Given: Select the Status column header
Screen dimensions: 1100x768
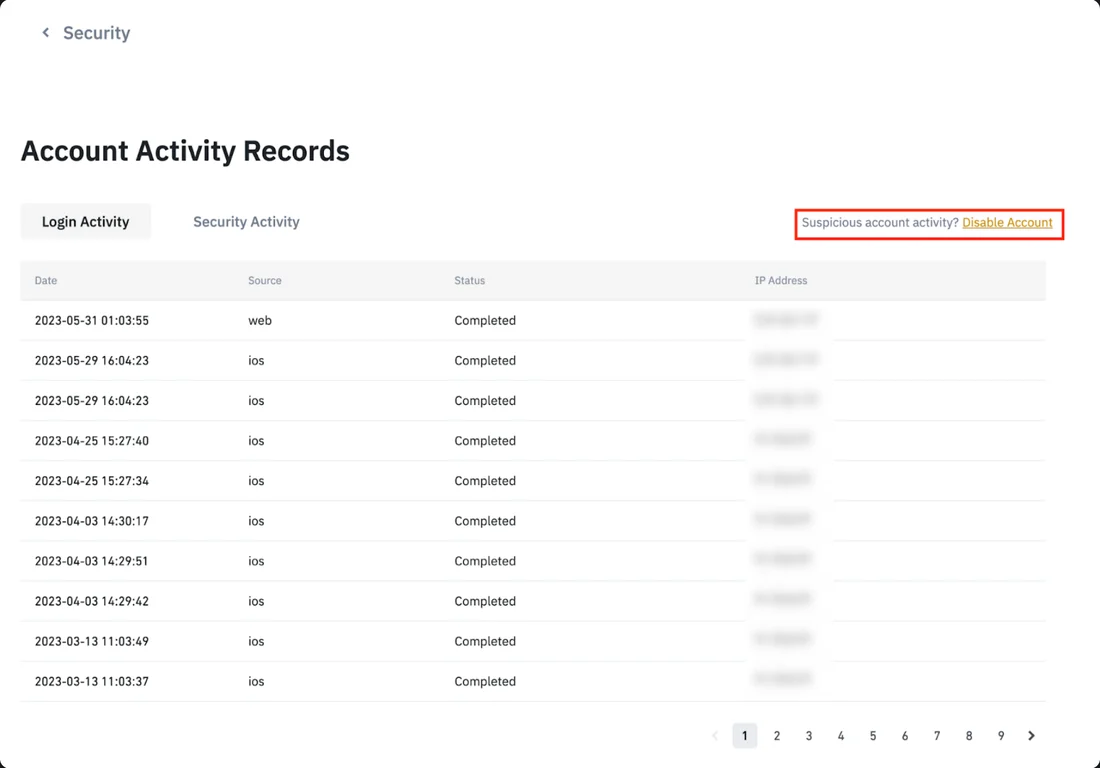Looking at the screenshot, I should 469,281.
